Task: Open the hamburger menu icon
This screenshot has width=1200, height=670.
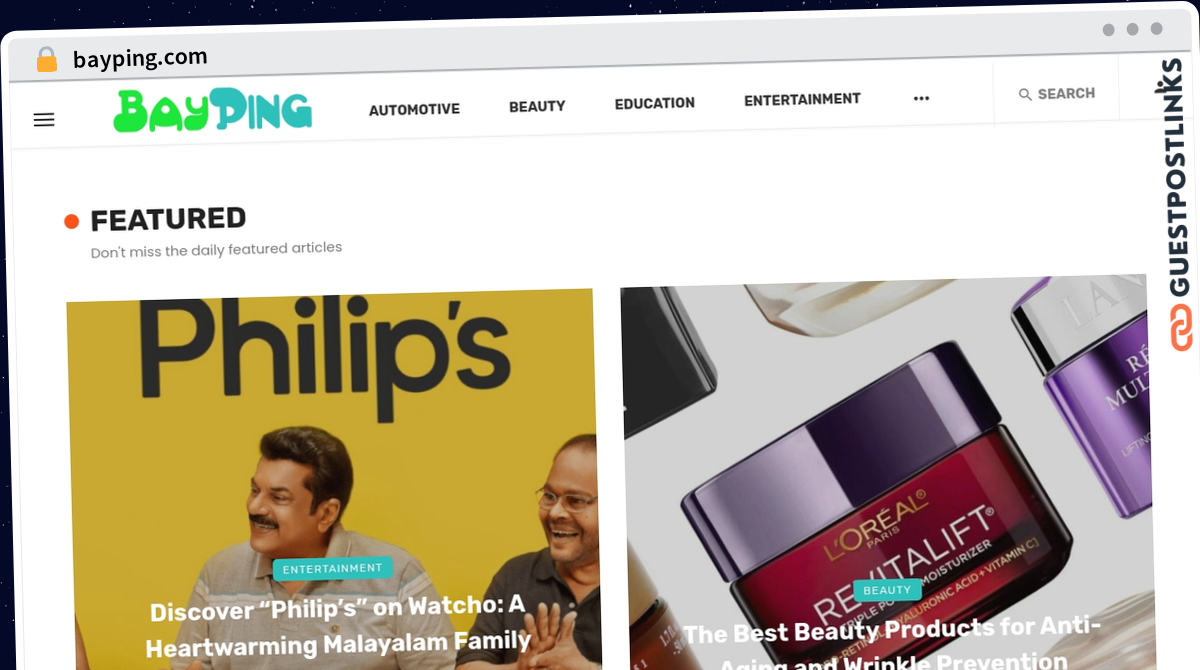Action: [x=44, y=120]
